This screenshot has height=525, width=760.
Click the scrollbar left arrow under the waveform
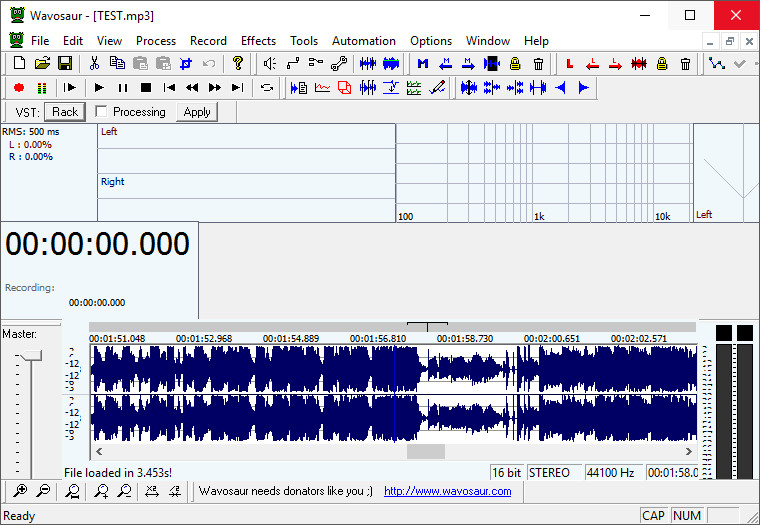coord(99,451)
